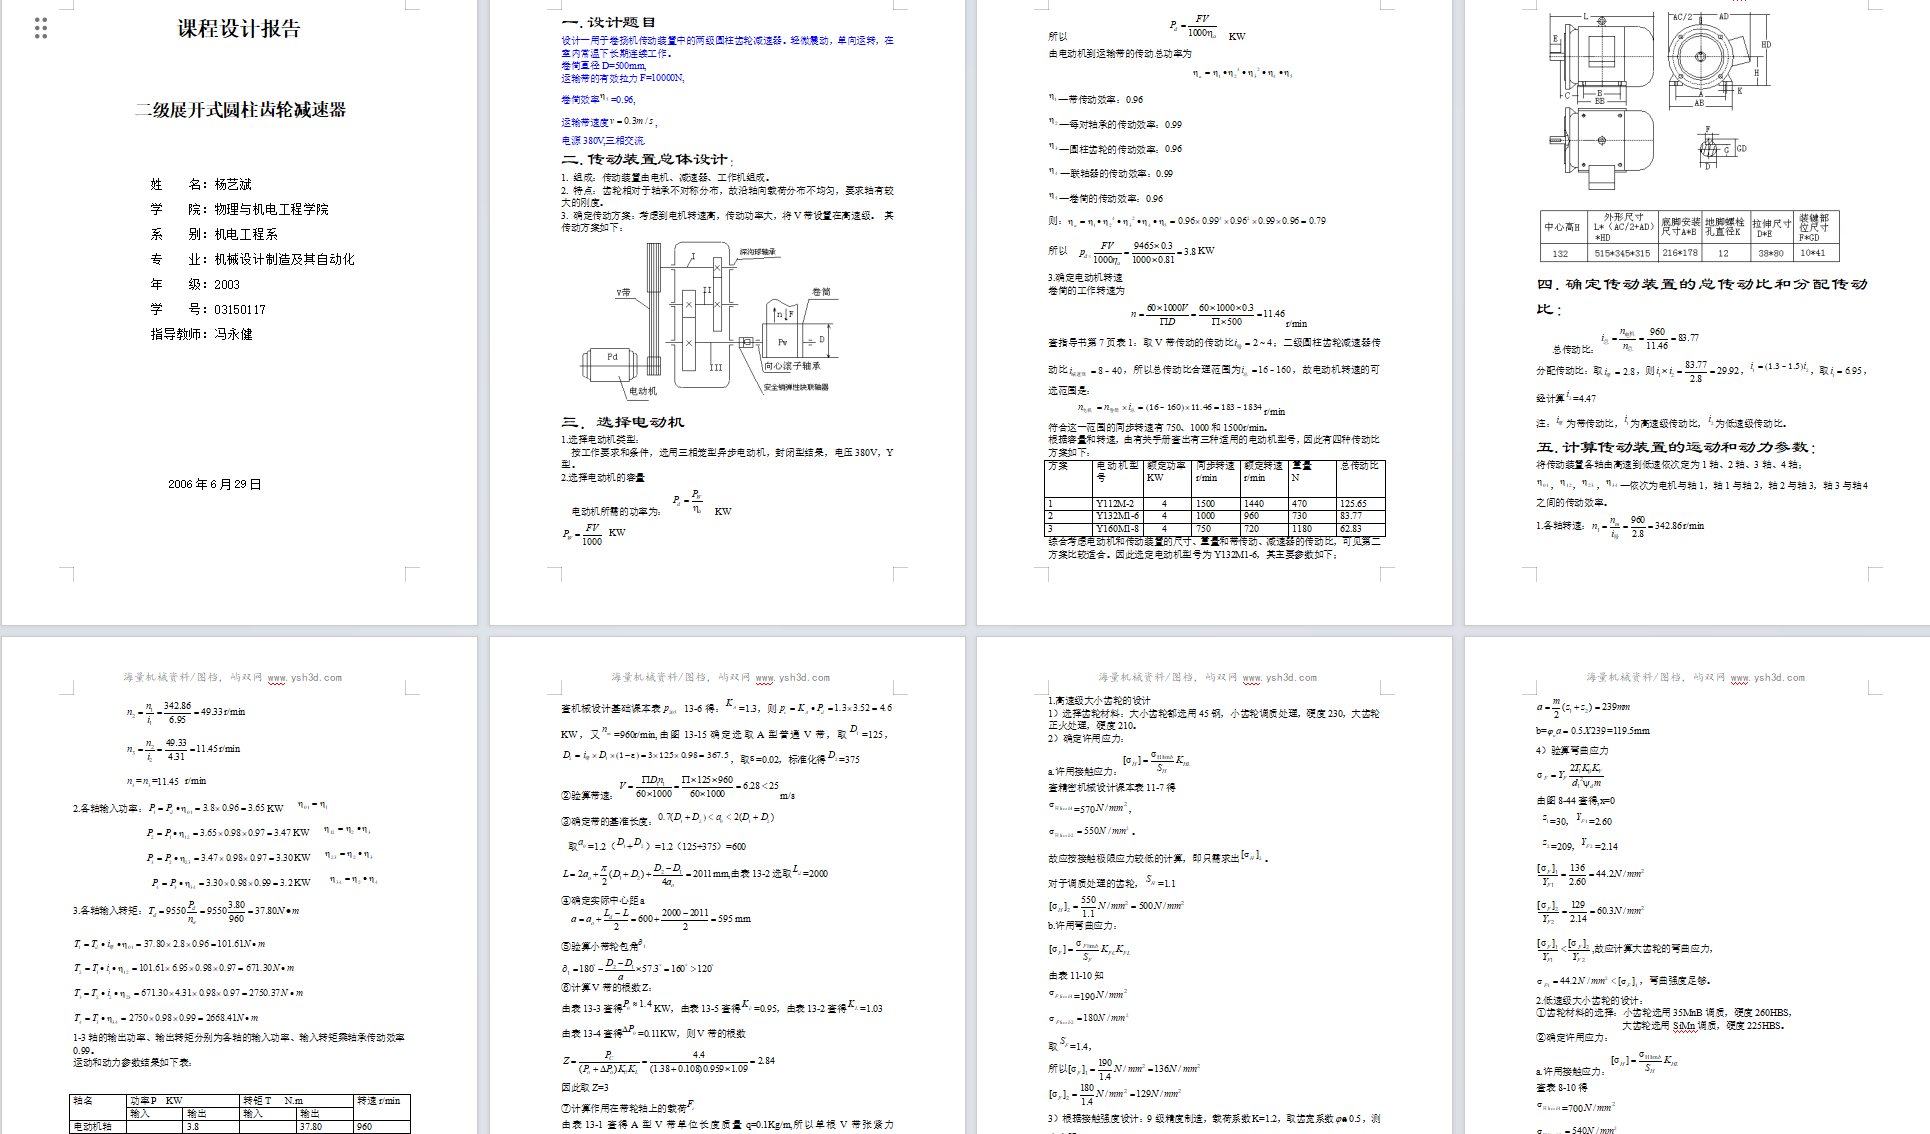Click the line 带传动效率: 0.96
This screenshot has width=1930, height=1134.
[1096, 100]
